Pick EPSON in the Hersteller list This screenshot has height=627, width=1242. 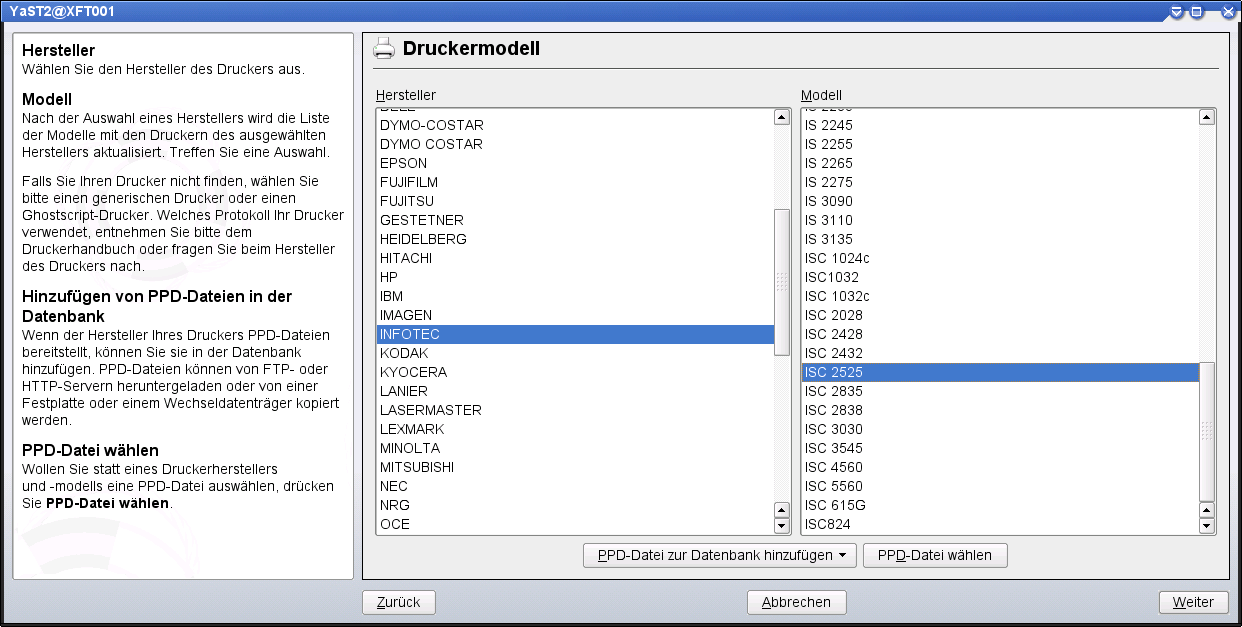pyautogui.click(x=403, y=163)
